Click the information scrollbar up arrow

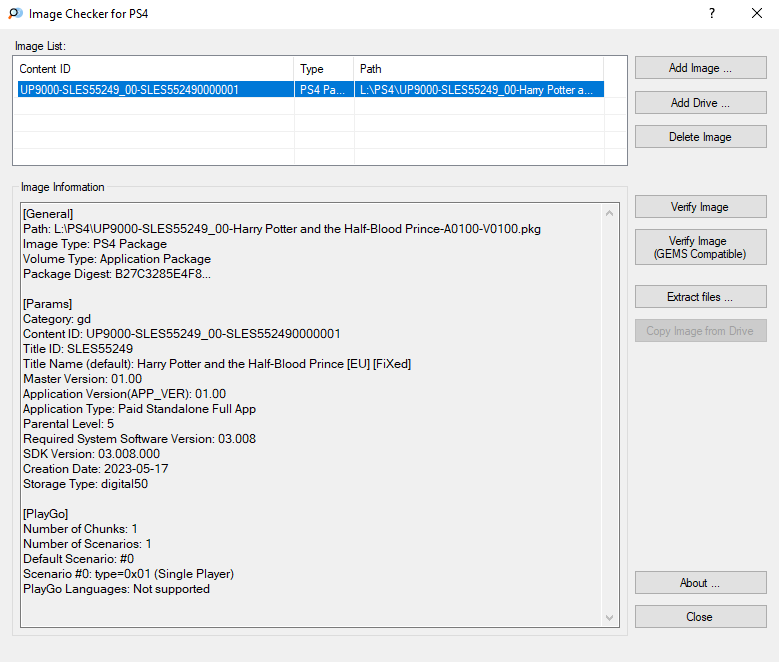[x=610, y=213]
